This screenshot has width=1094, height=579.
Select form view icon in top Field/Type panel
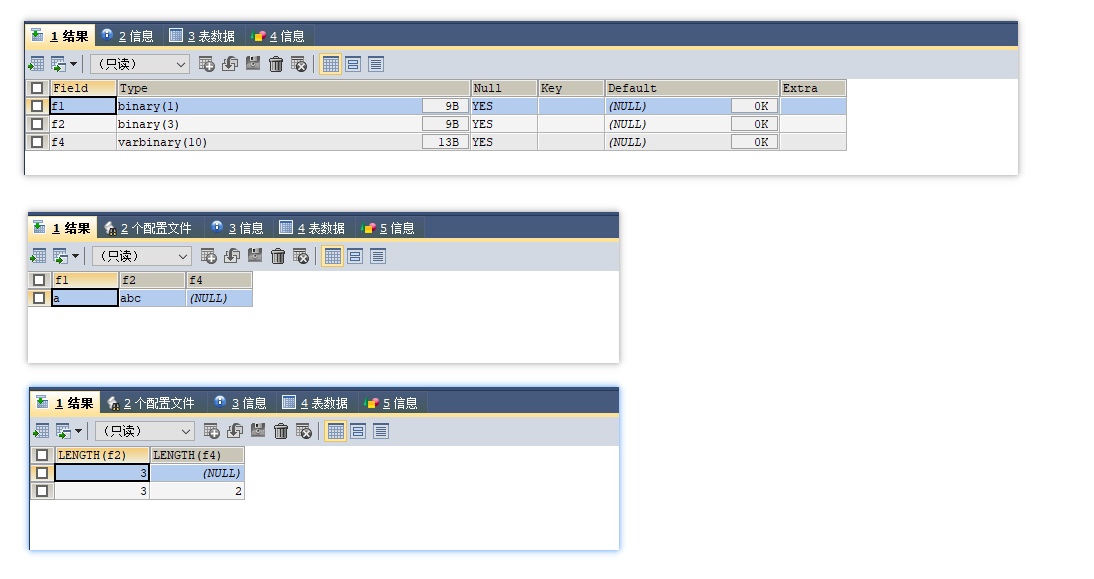tap(353, 64)
